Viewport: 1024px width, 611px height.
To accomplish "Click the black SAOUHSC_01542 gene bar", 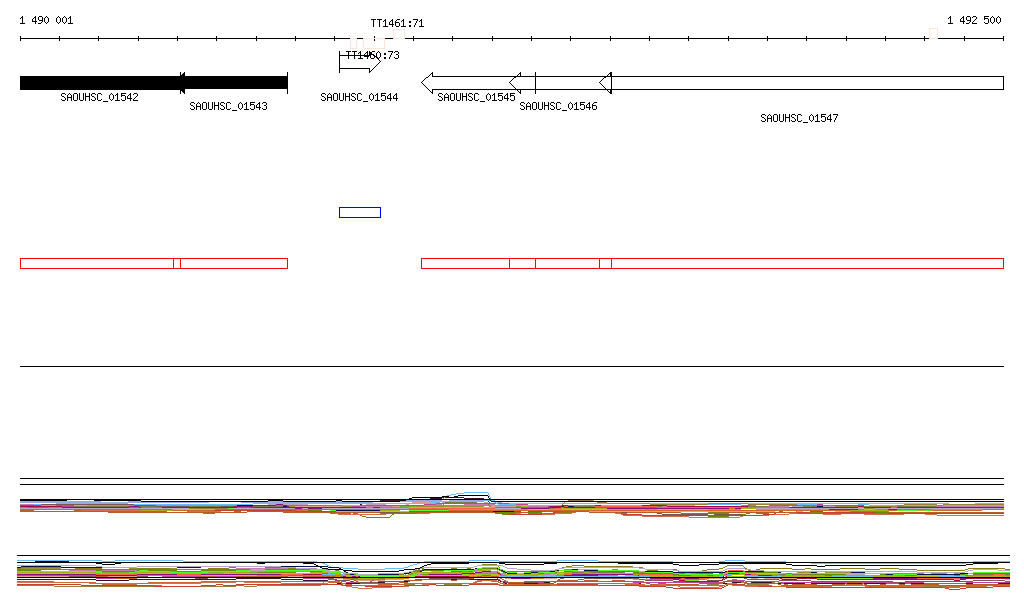I will tap(98, 83).
